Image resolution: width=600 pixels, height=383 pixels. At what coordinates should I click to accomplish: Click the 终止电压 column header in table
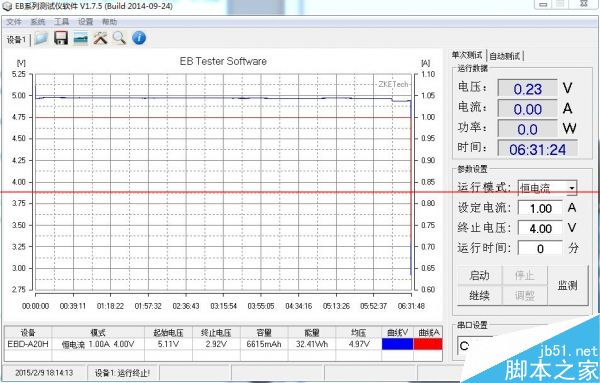[x=216, y=332]
